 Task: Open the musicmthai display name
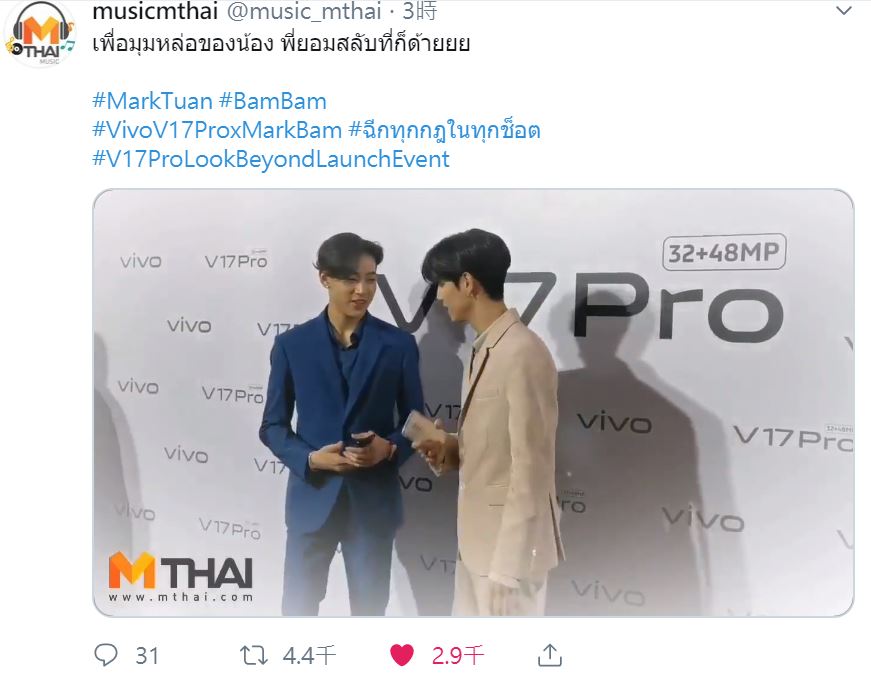click(x=155, y=11)
